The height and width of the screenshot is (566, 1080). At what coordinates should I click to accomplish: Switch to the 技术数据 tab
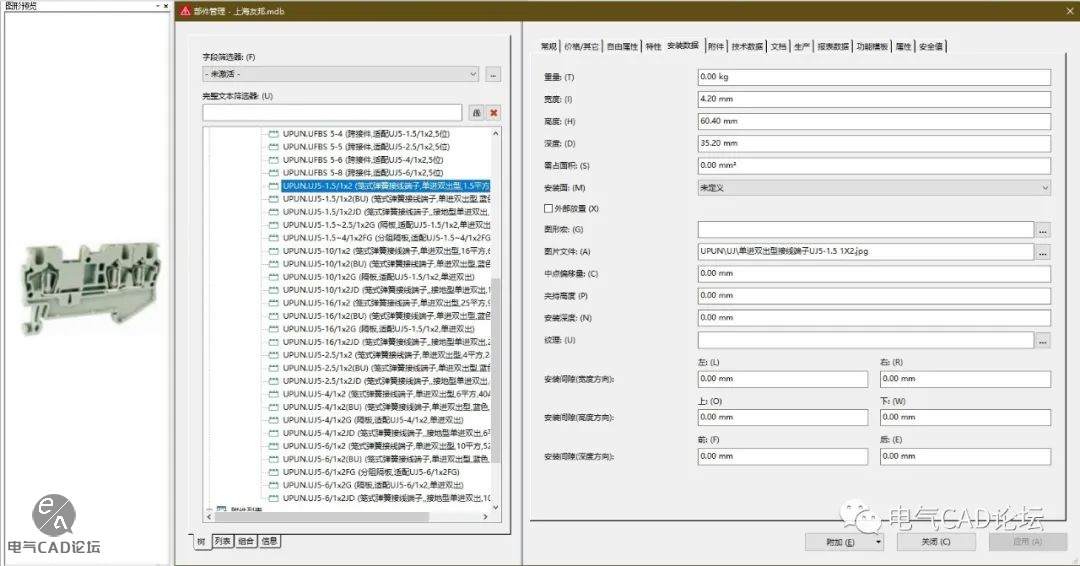point(746,46)
